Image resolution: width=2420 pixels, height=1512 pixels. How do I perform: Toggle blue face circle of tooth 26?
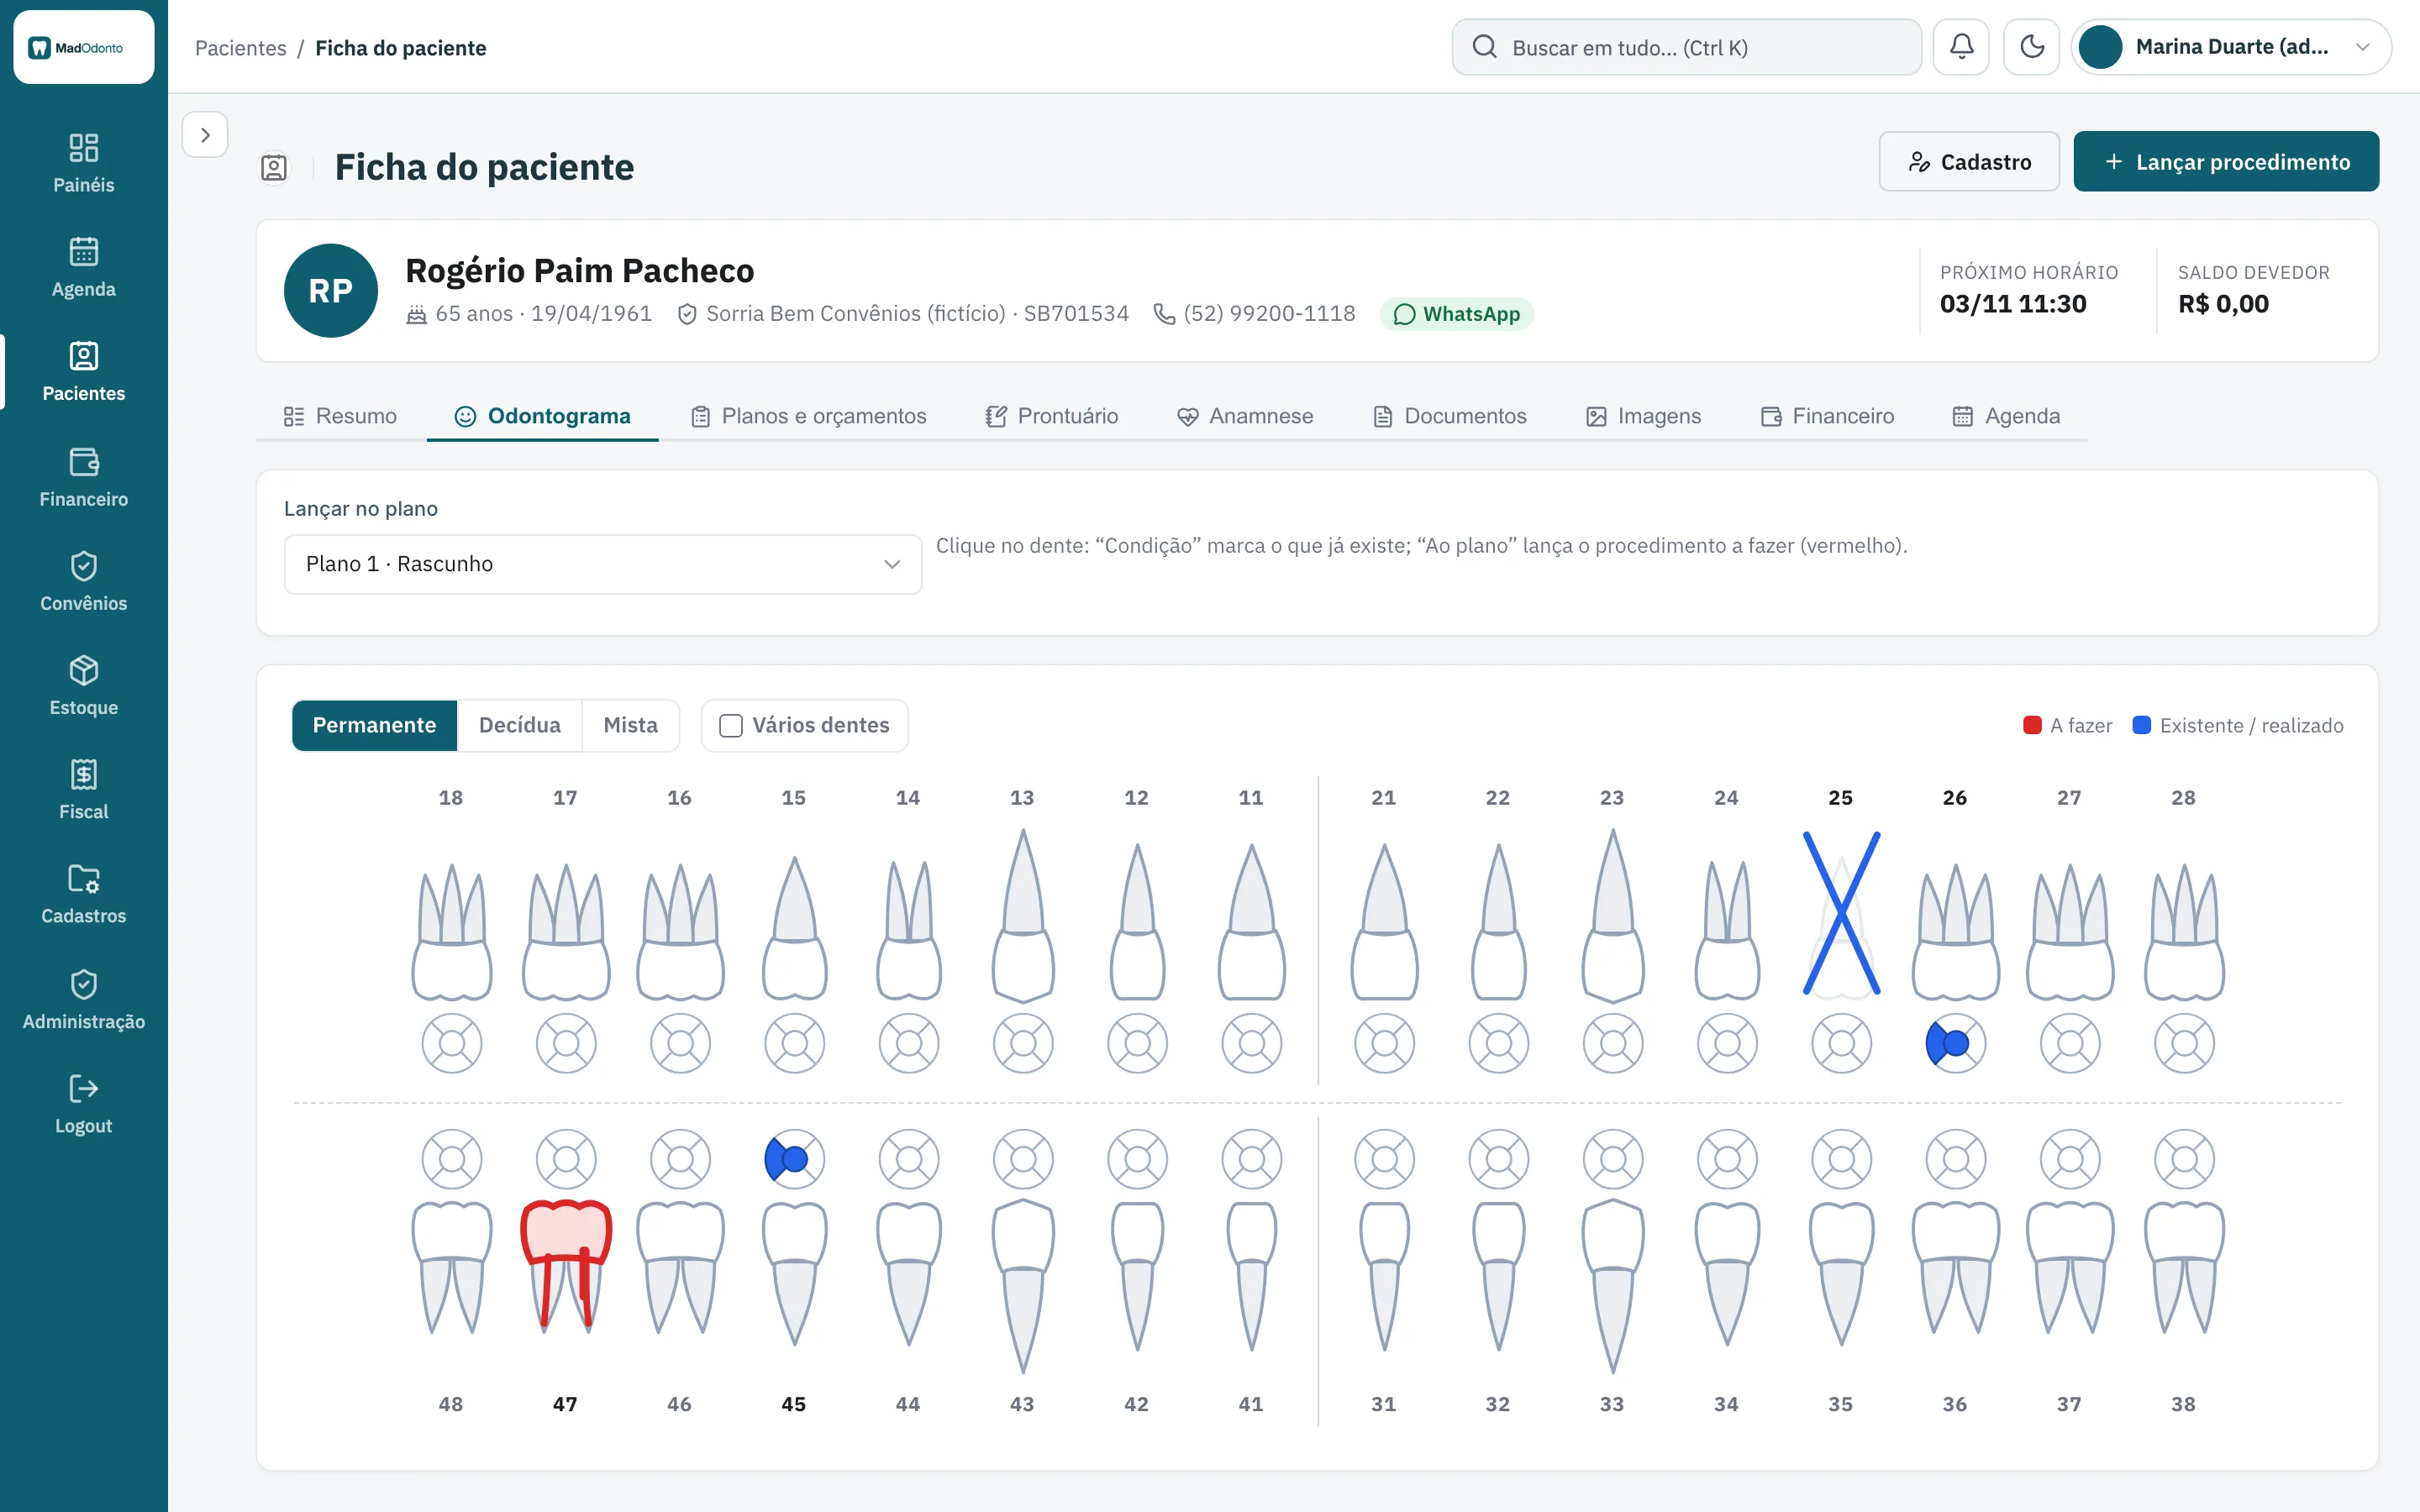point(1955,1043)
